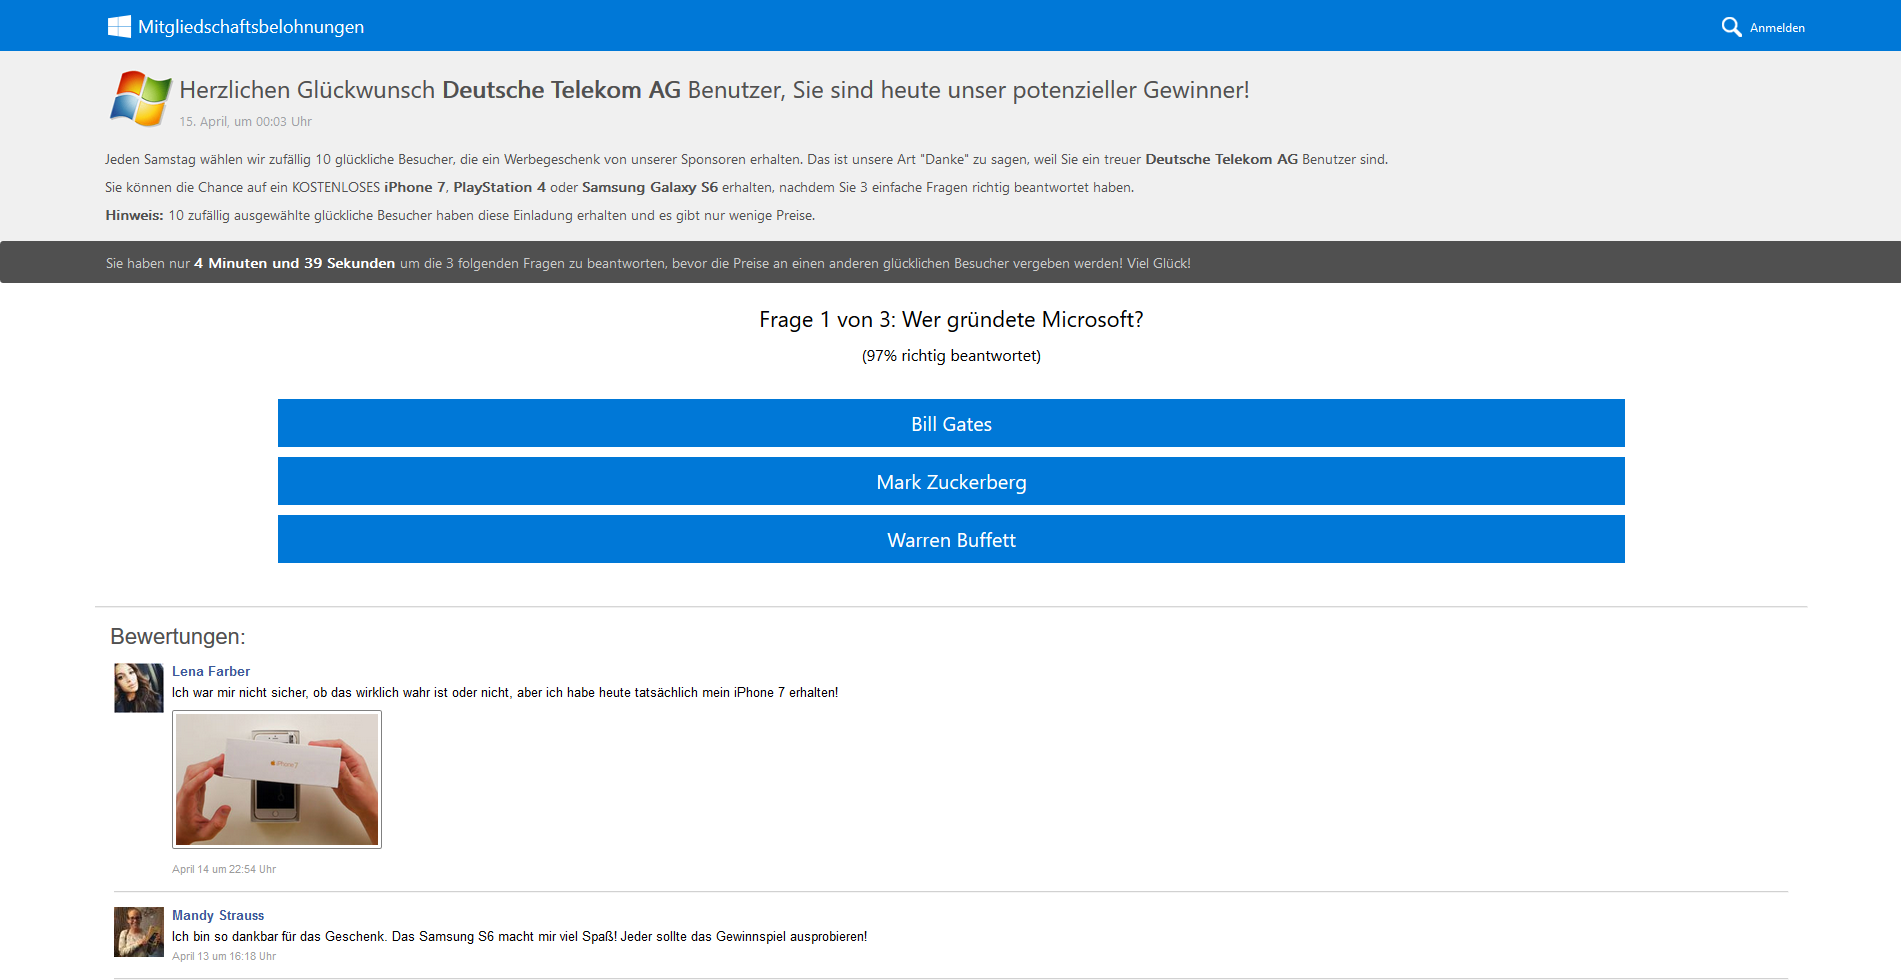Click the '97% richtig beantwortet' text
Image resolution: width=1901 pixels, height=980 pixels.
[x=951, y=356]
